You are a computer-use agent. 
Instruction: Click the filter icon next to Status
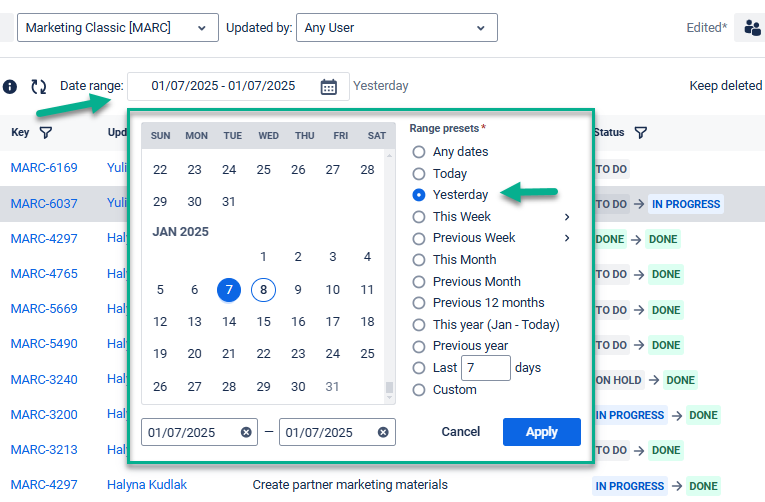pos(641,133)
